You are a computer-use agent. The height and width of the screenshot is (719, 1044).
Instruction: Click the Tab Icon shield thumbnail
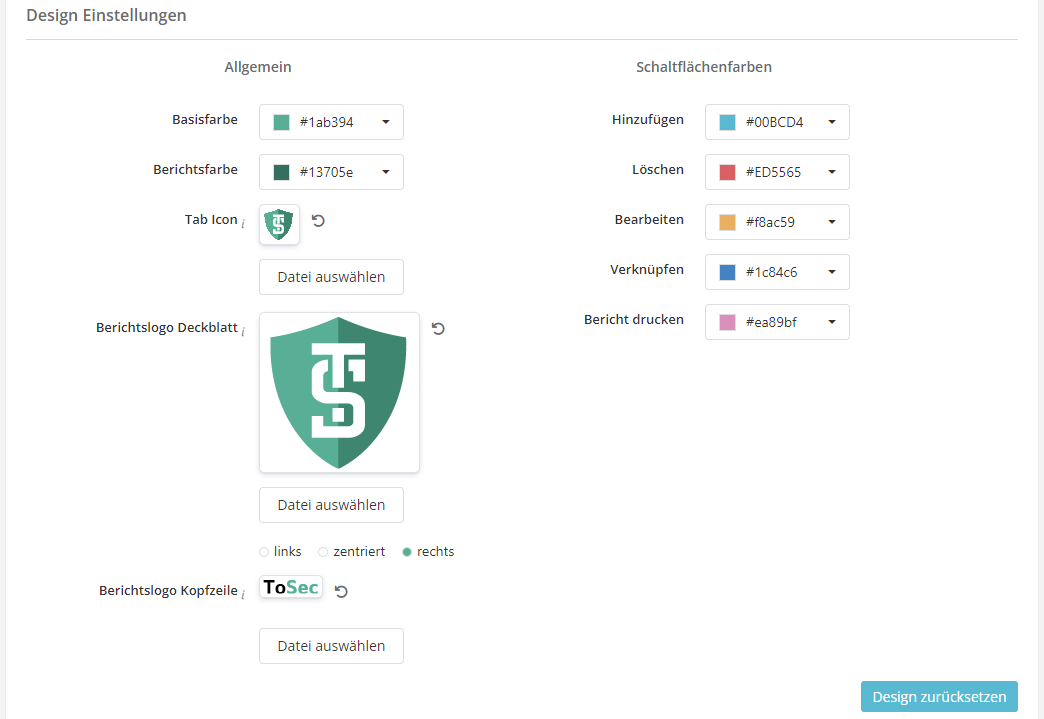[x=279, y=224]
